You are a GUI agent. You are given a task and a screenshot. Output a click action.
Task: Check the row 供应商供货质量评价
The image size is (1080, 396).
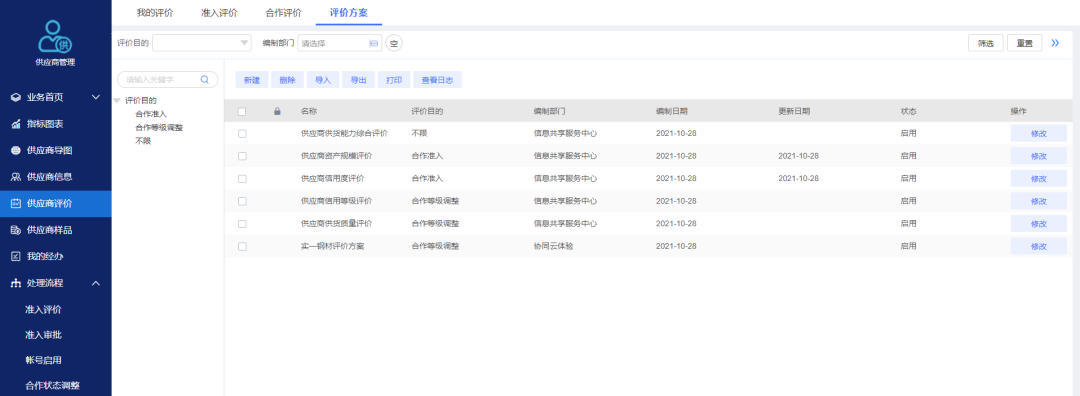point(242,224)
